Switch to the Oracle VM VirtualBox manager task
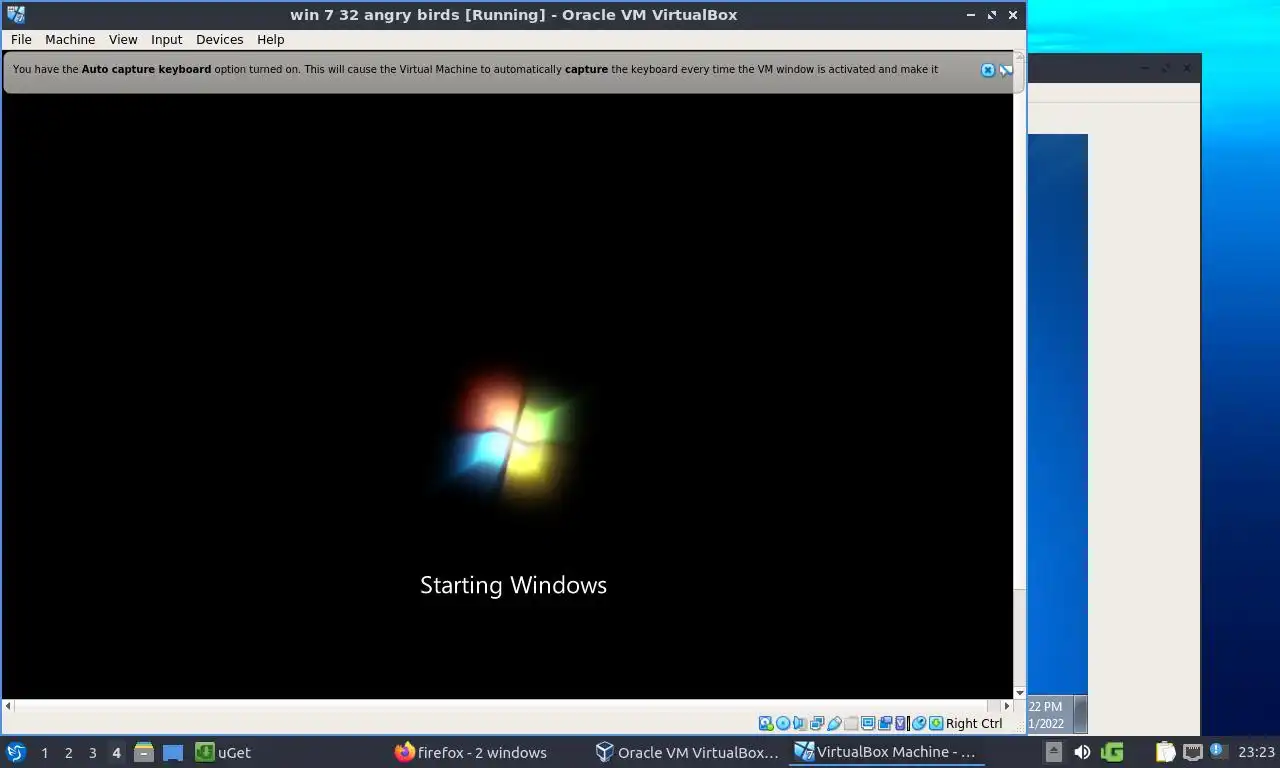Screen dimensions: 1280x768 687,752
